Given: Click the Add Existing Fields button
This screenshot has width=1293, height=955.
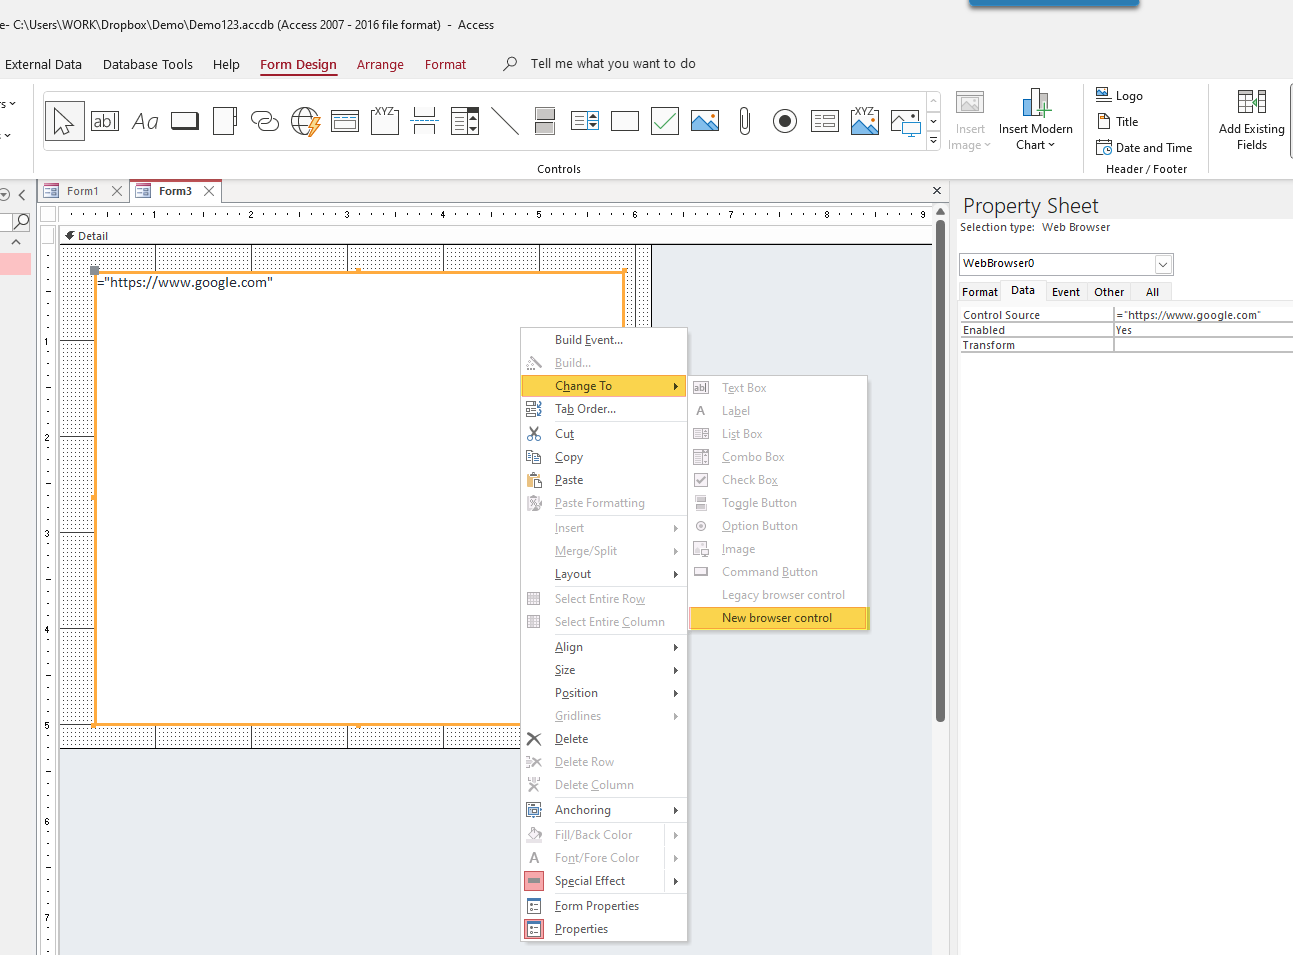Looking at the screenshot, I should pos(1251,120).
